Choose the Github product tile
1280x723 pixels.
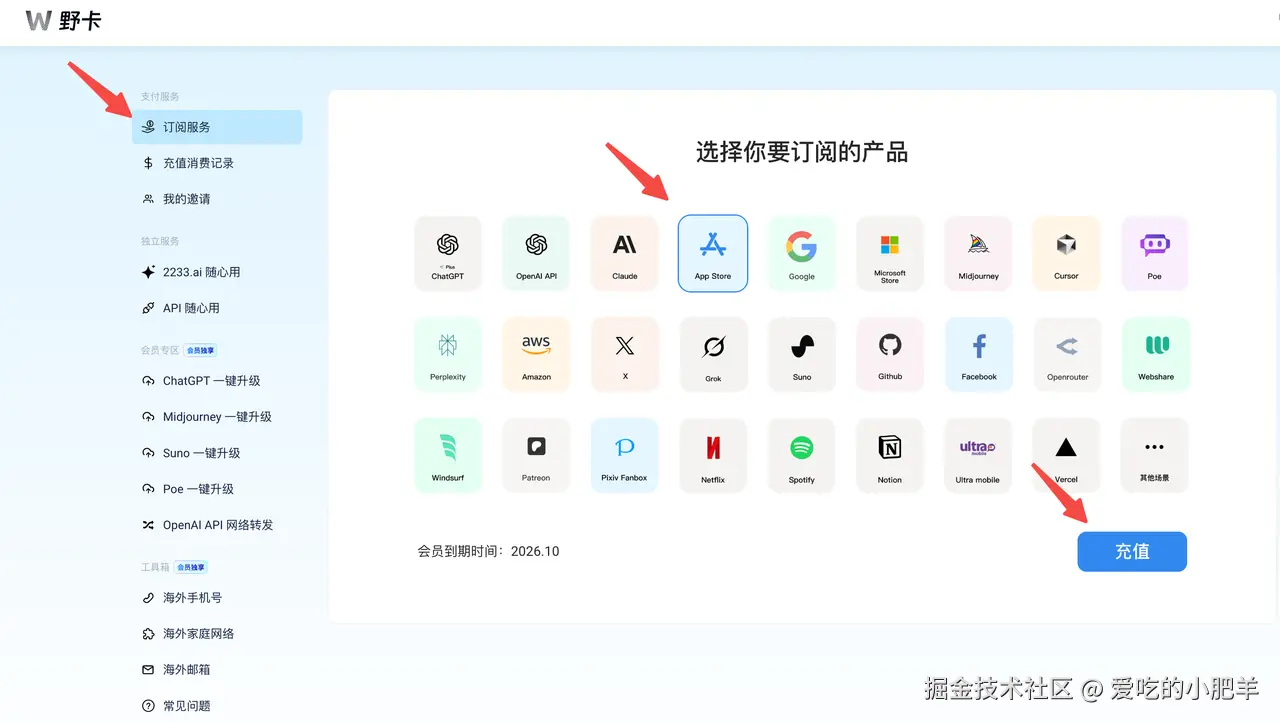coord(890,354)
